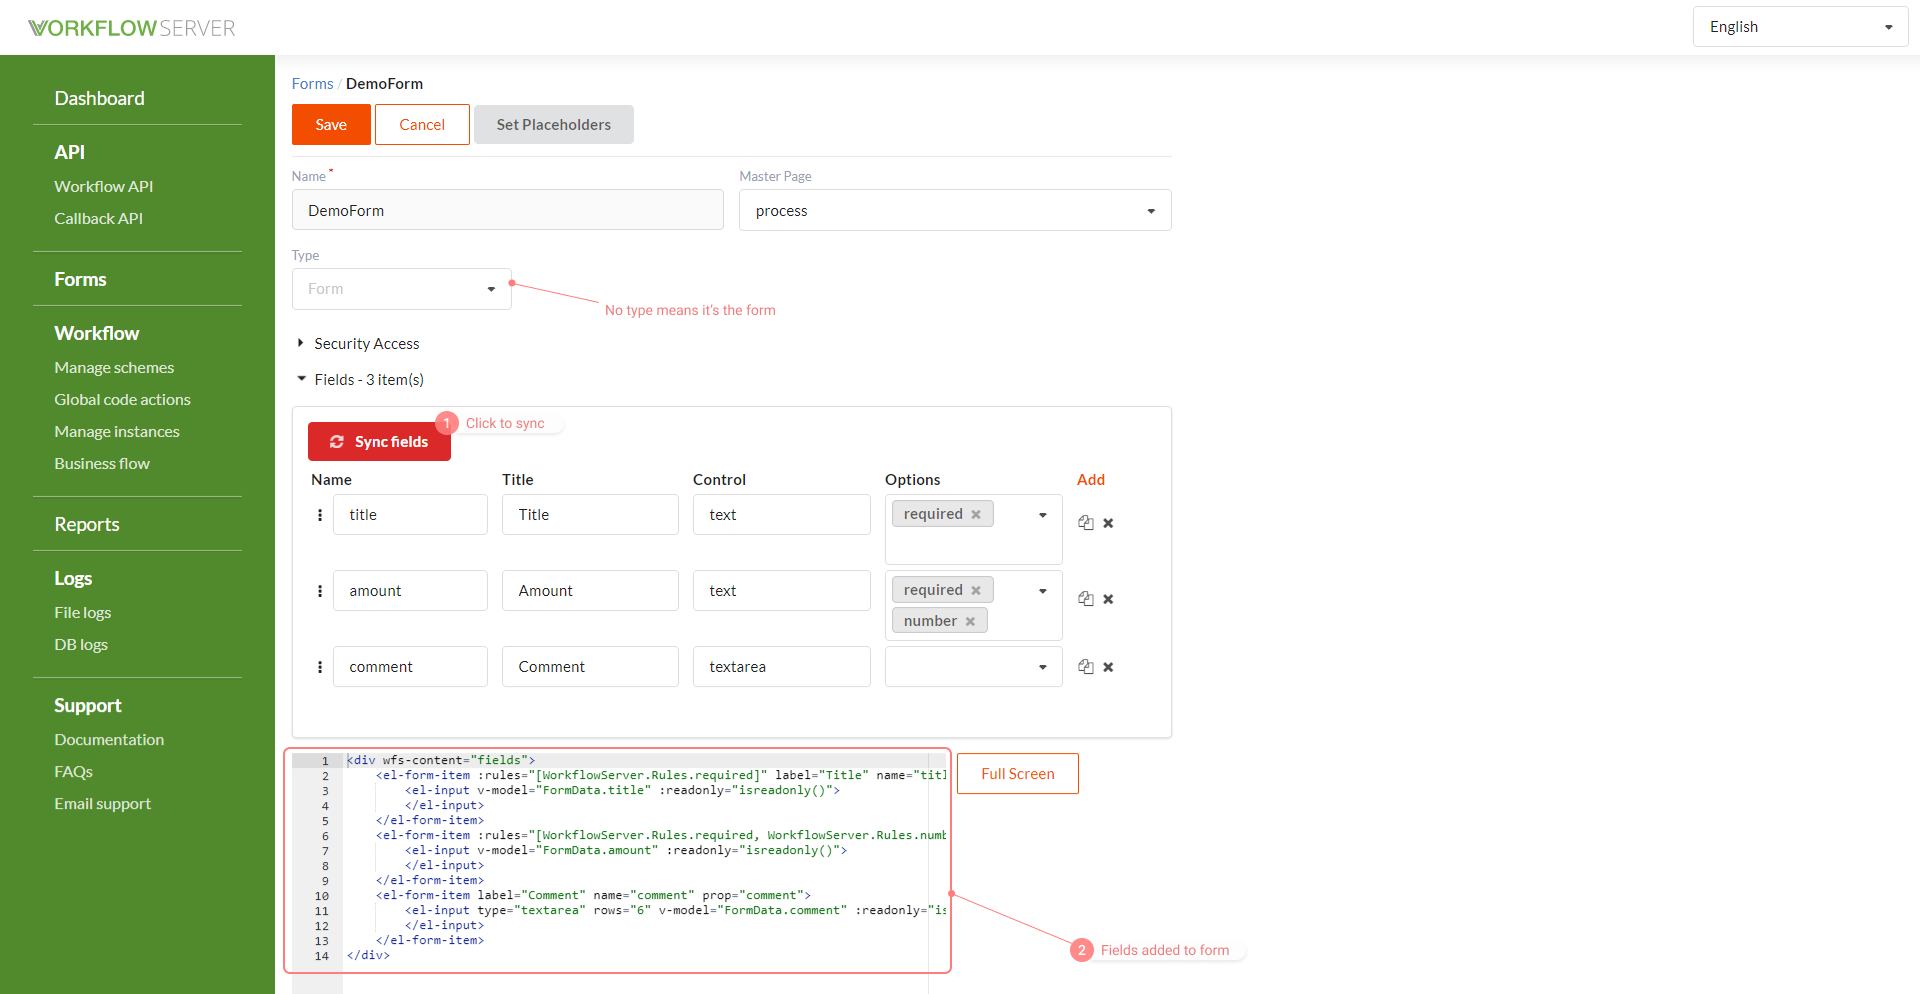Focus the control input of title row

tap(782, 515)
